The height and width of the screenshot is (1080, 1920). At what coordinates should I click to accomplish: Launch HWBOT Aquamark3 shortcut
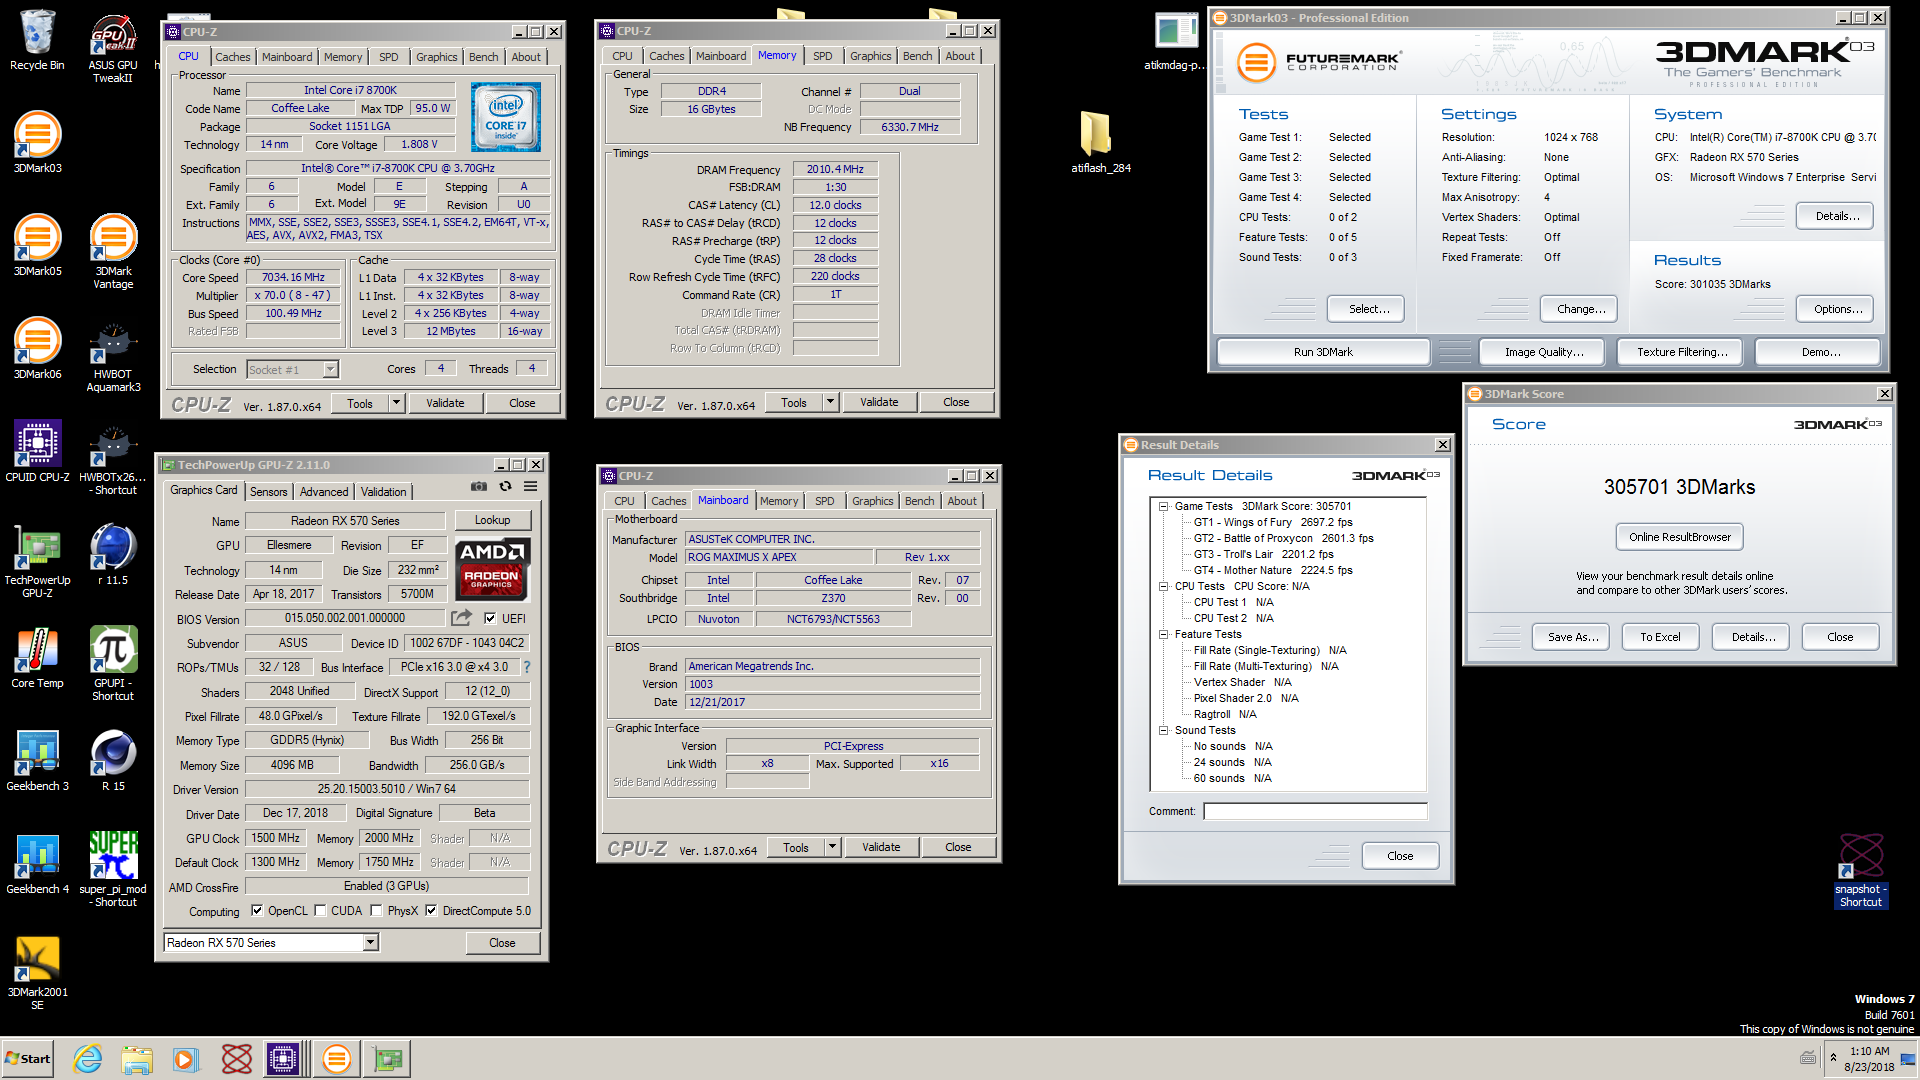pos(113,356)
